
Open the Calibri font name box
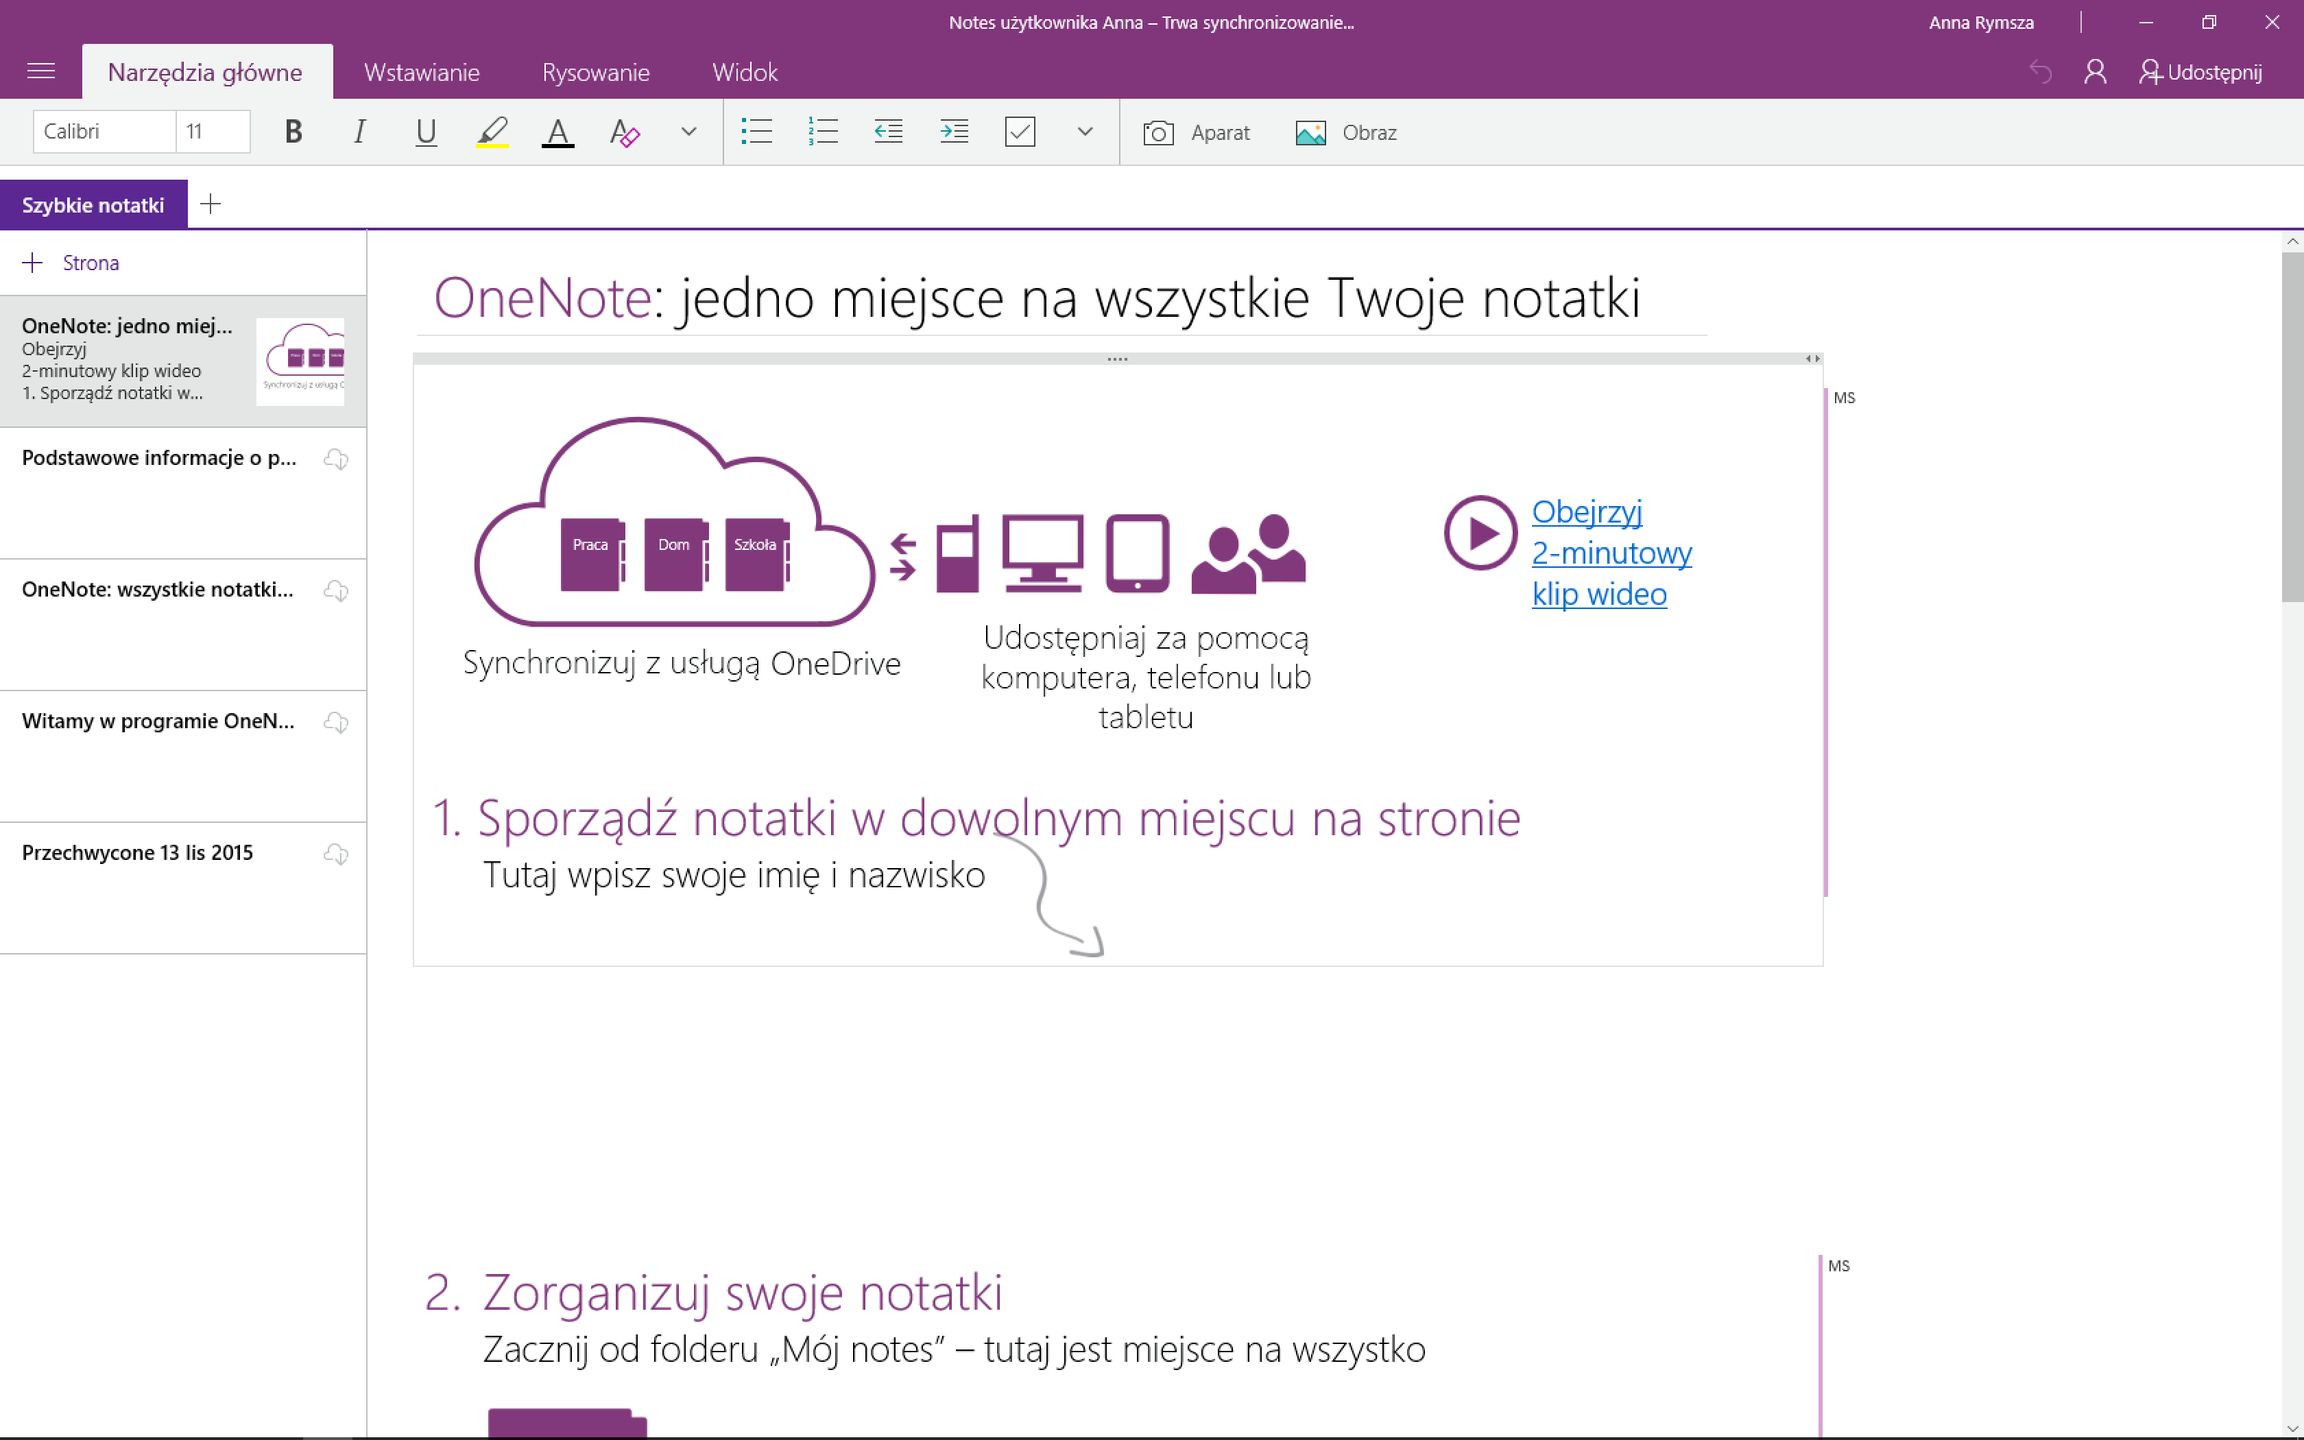104,132
